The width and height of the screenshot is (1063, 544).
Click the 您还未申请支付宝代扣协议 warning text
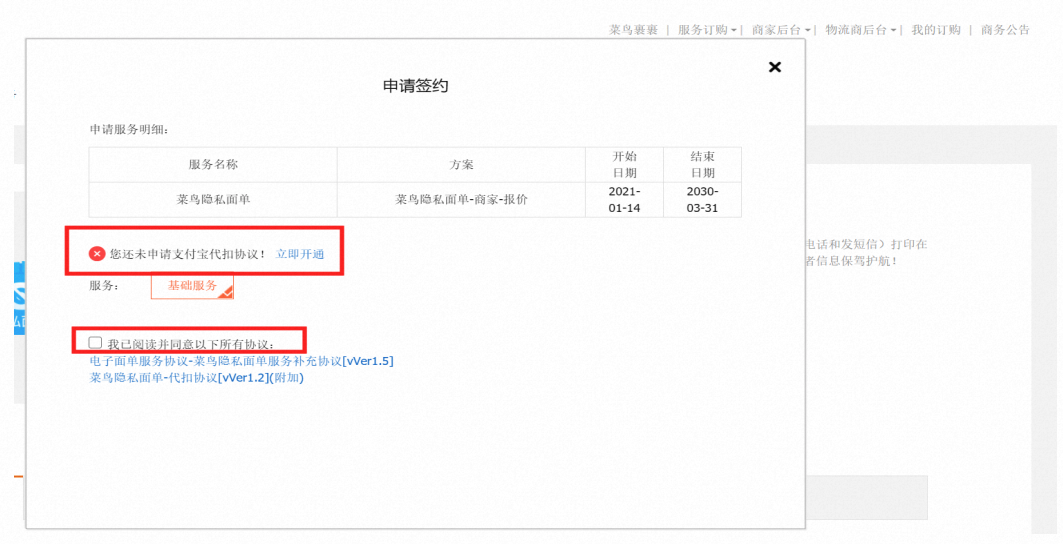pyautogui.click(x=187, y=254)
